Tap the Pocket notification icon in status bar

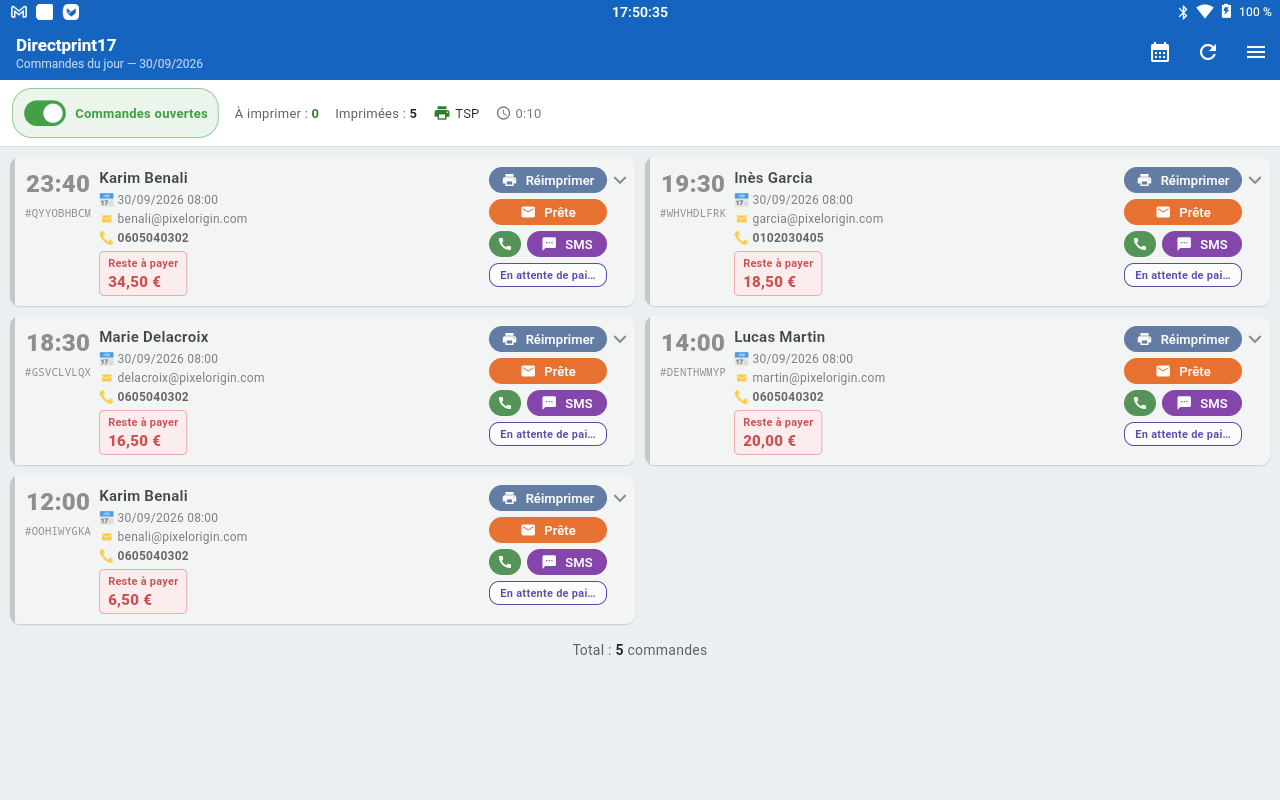(x=71, y=12)
